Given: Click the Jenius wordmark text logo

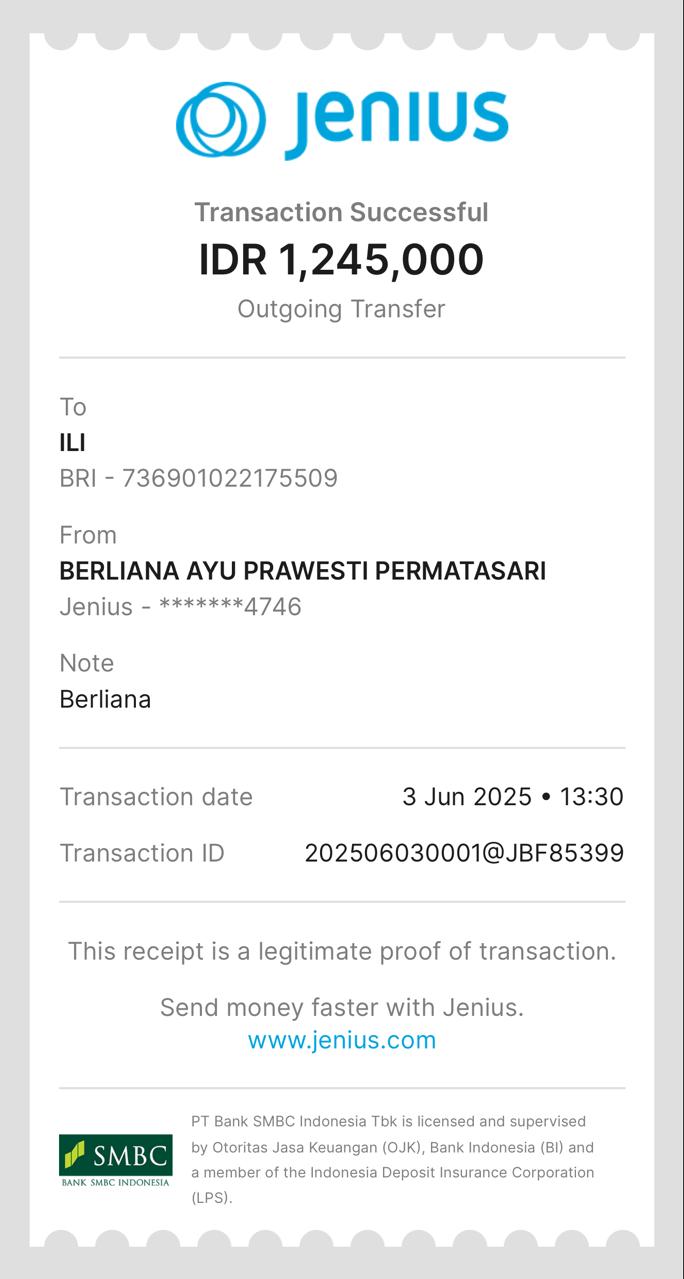Looking at the screenshot, I should 397,122.
